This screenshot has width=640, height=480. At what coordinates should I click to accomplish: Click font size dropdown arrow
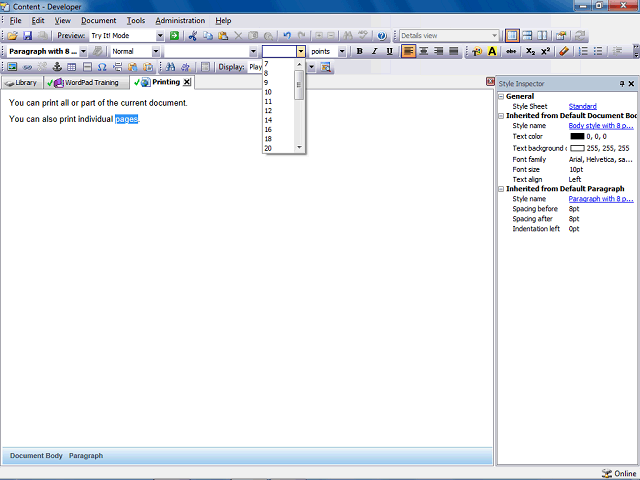click(300, 51)
